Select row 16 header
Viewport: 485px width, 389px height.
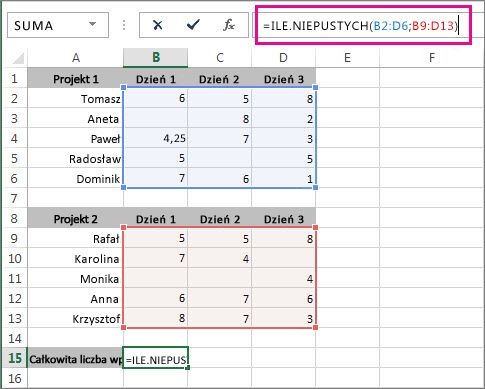15,378
